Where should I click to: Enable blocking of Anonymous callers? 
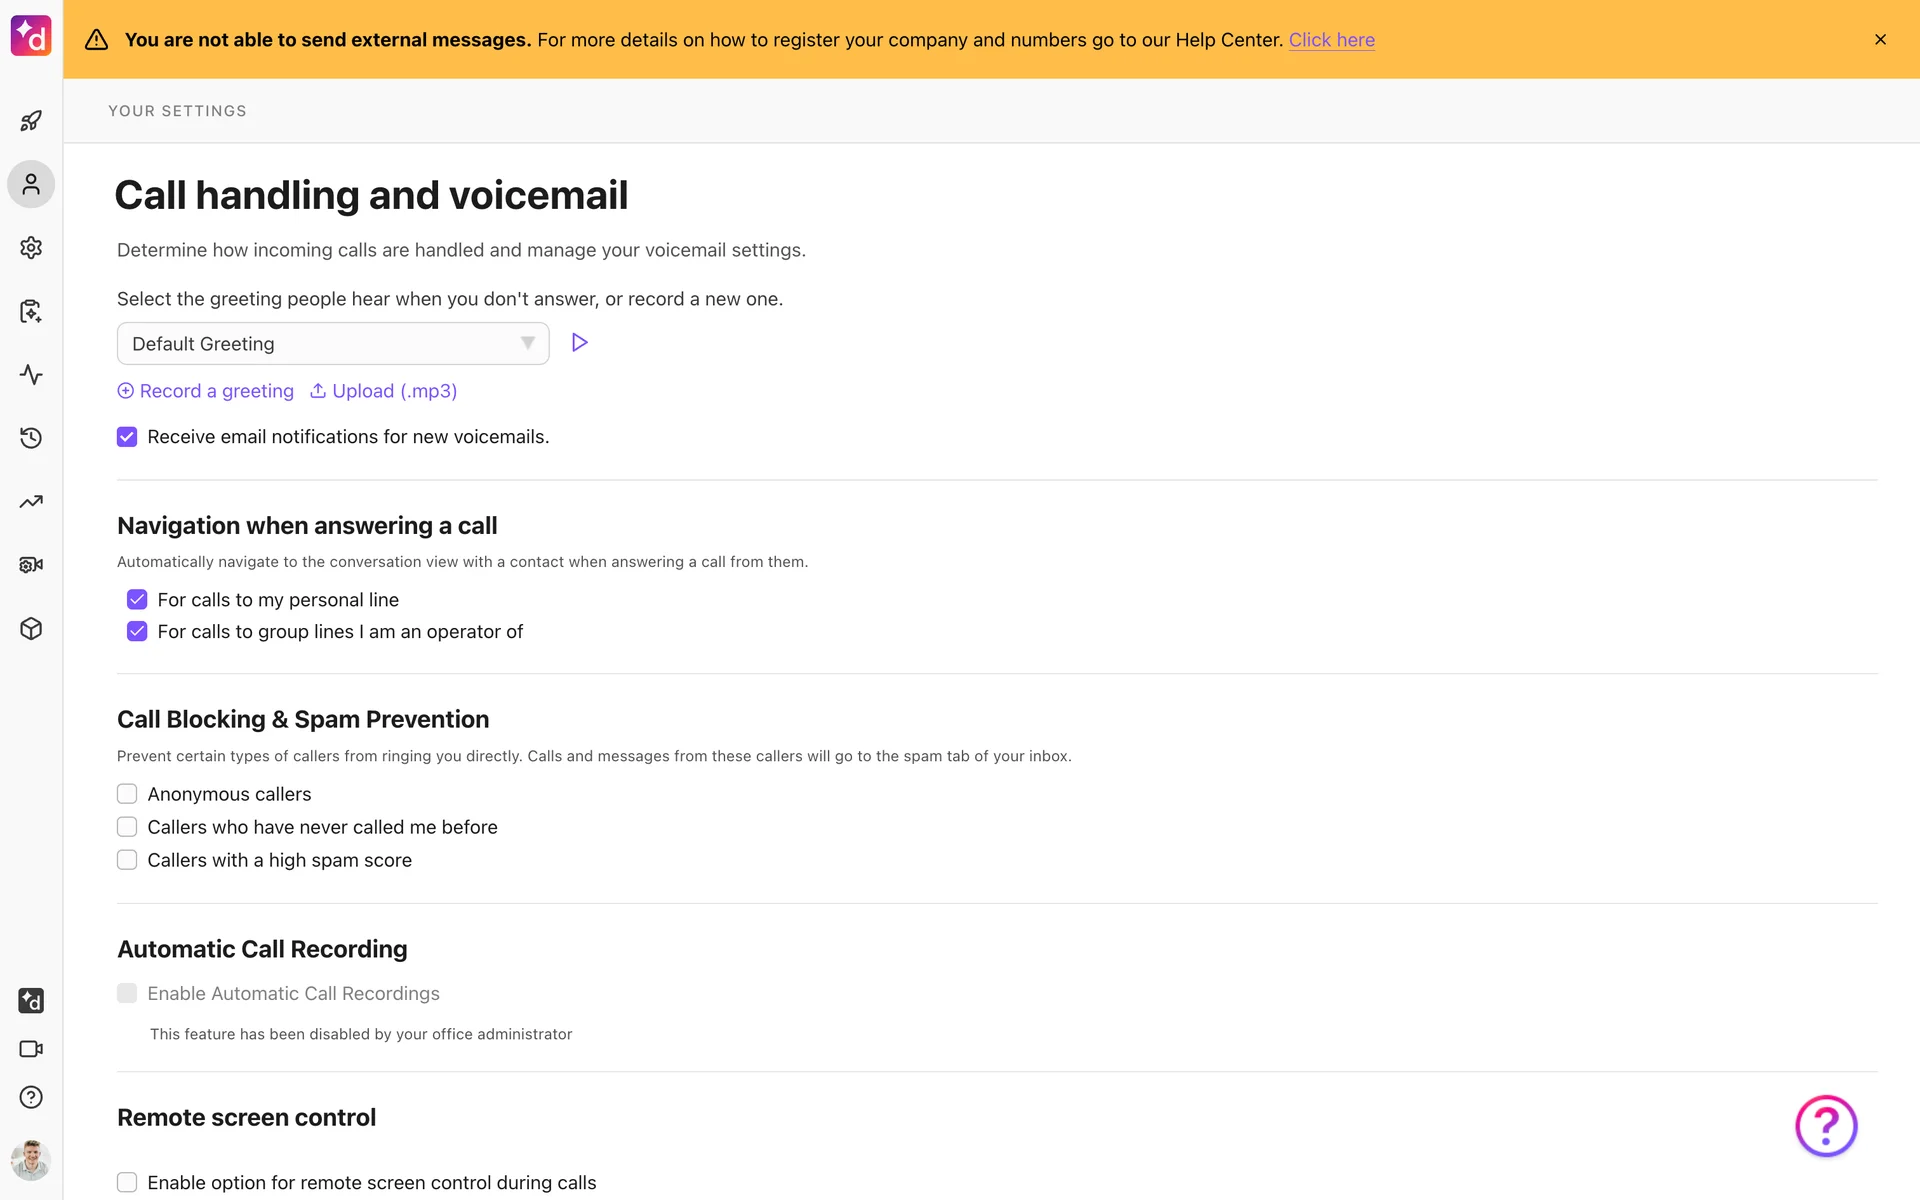(x=127, y=794)
